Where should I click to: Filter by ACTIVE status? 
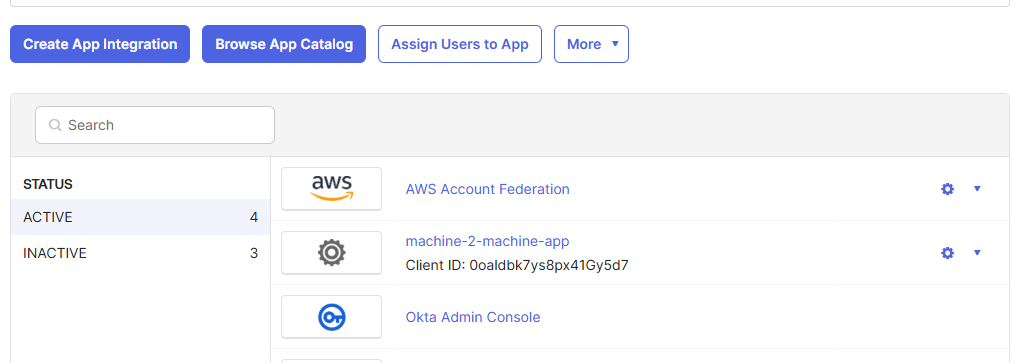(x=140, y=217)
